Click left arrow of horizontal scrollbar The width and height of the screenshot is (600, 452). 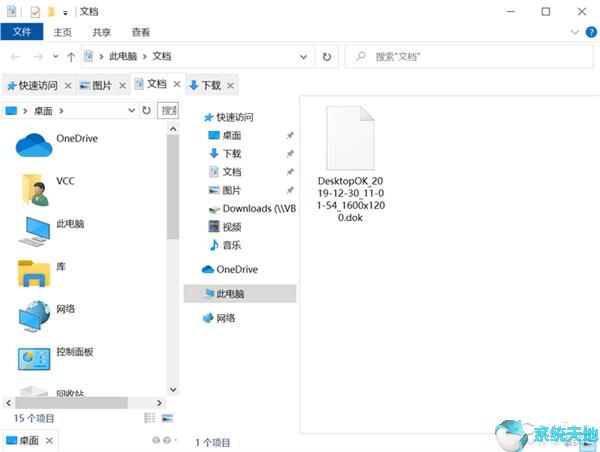click(8, 403)
